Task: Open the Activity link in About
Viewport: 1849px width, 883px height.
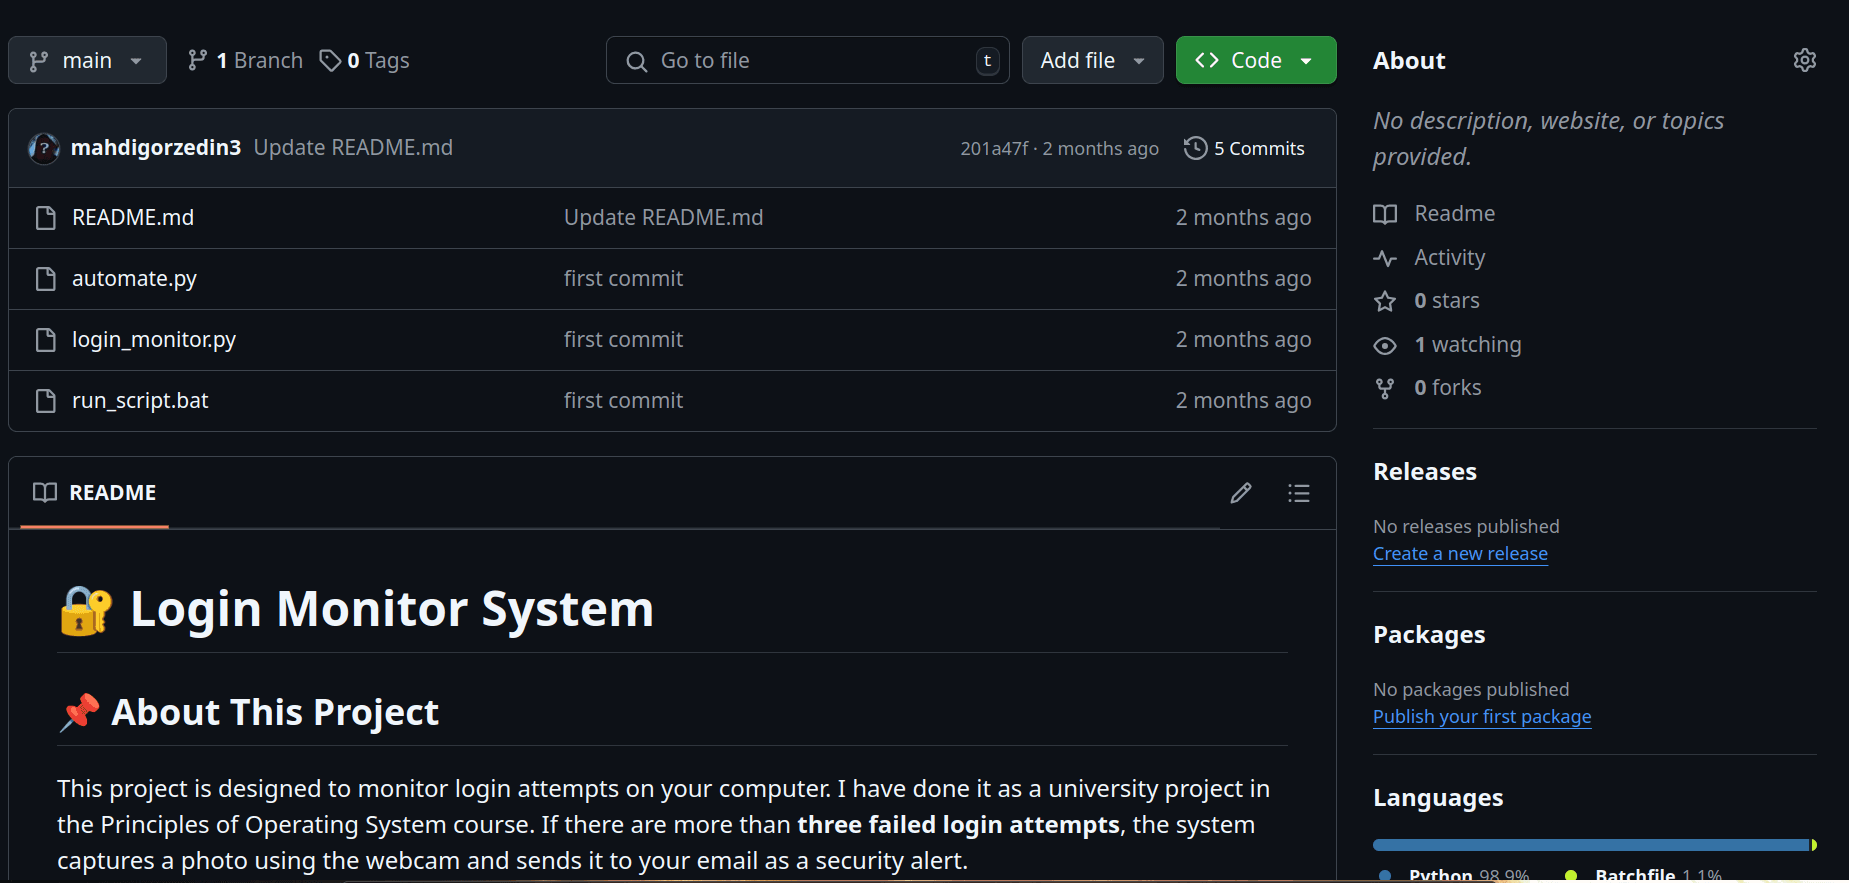Action: point(1449,257)
